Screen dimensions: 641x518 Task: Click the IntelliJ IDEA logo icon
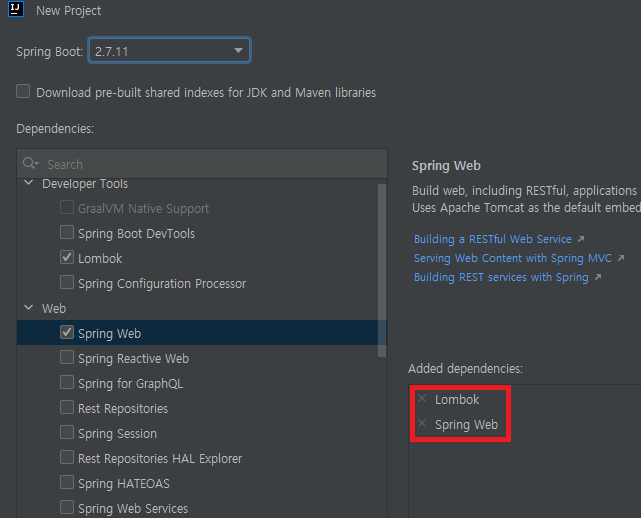[x=16, y=9]
